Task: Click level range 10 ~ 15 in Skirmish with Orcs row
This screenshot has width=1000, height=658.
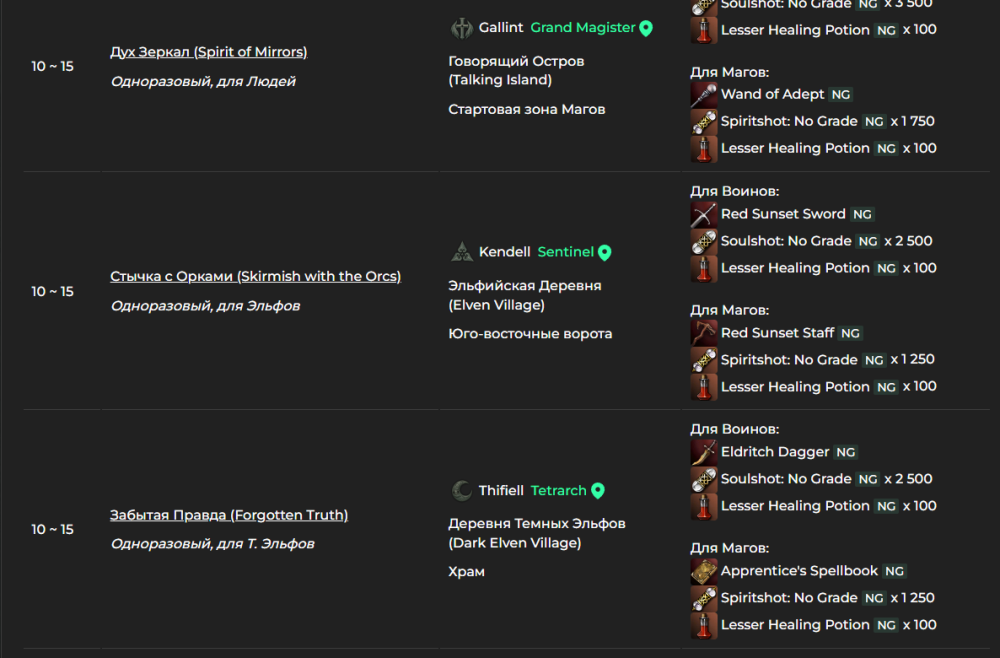Action: [52, 291]
